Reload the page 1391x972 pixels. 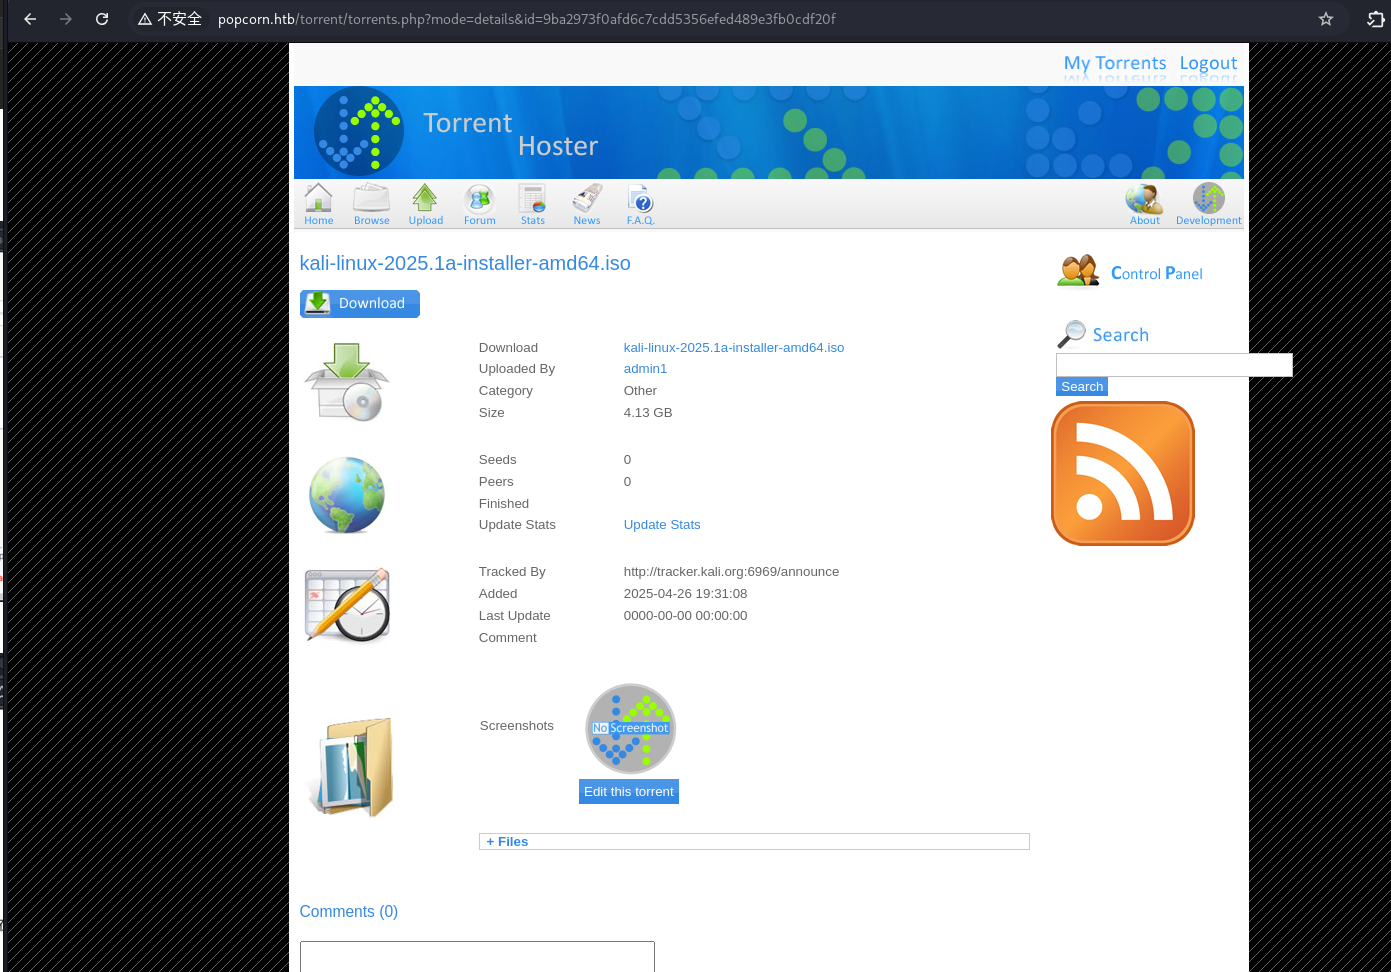(102, 19)
